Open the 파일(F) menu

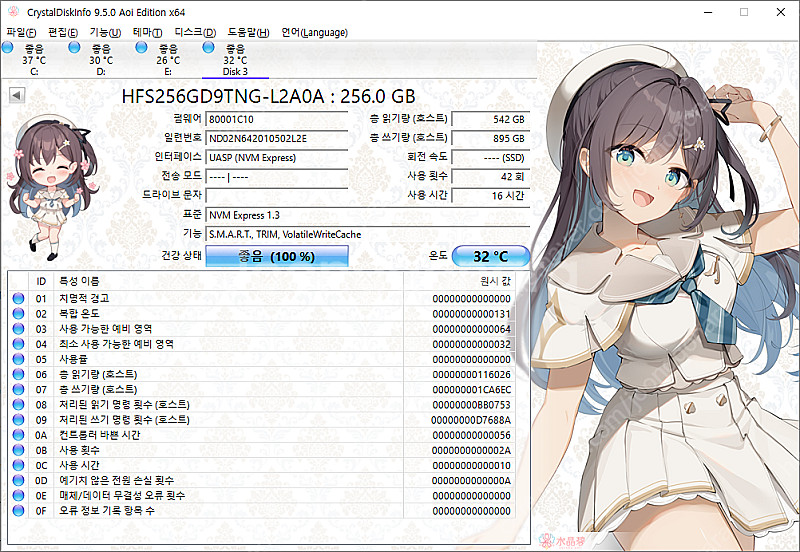21,33
